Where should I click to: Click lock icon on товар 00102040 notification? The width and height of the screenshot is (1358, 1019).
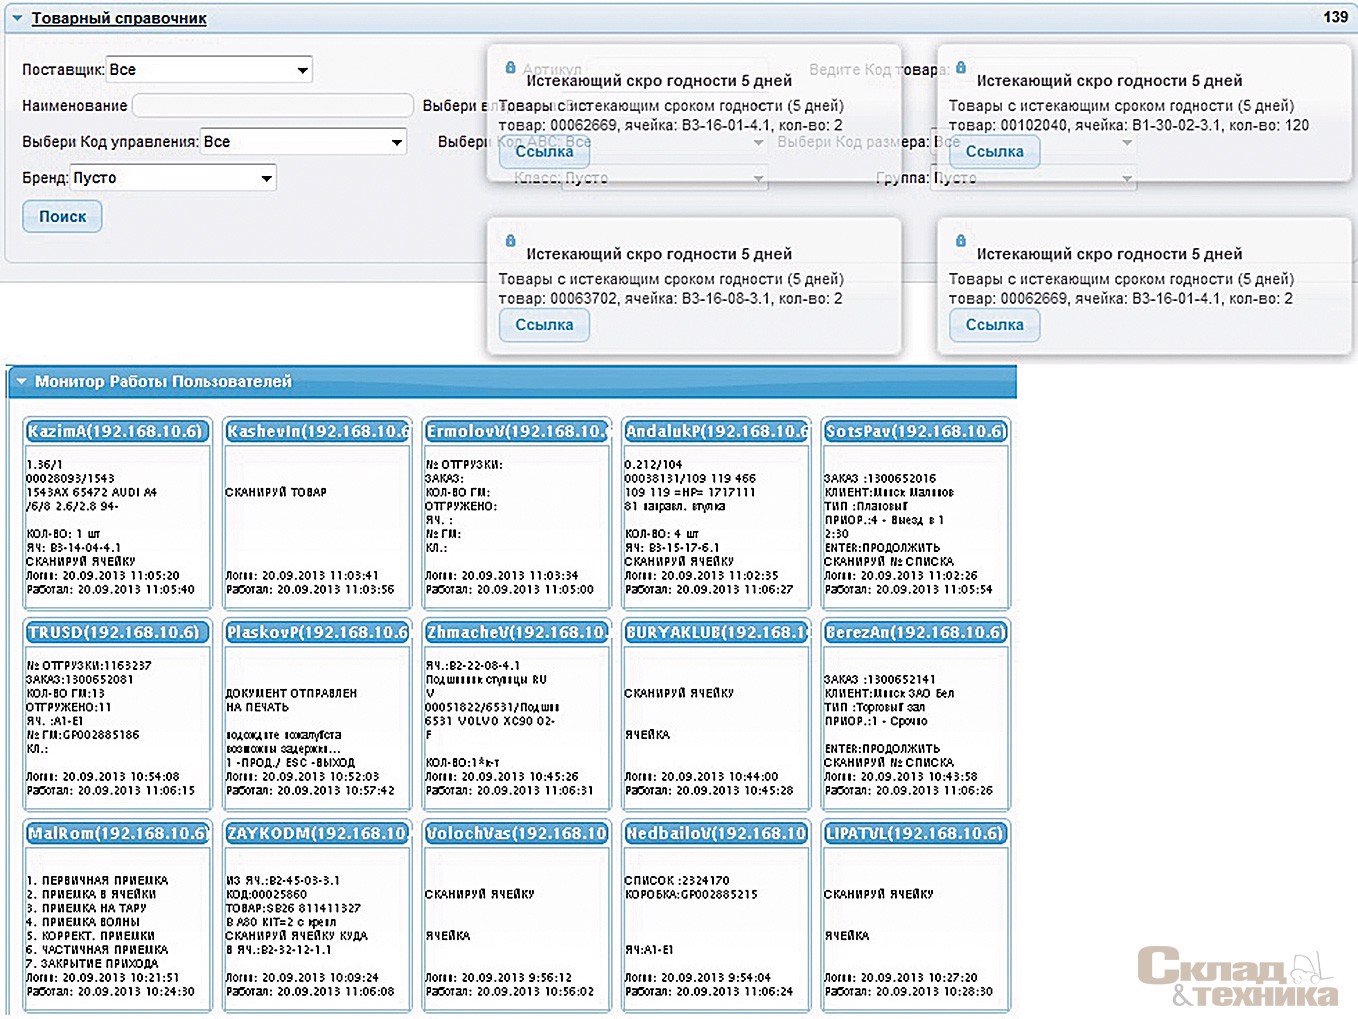(961, 68)
